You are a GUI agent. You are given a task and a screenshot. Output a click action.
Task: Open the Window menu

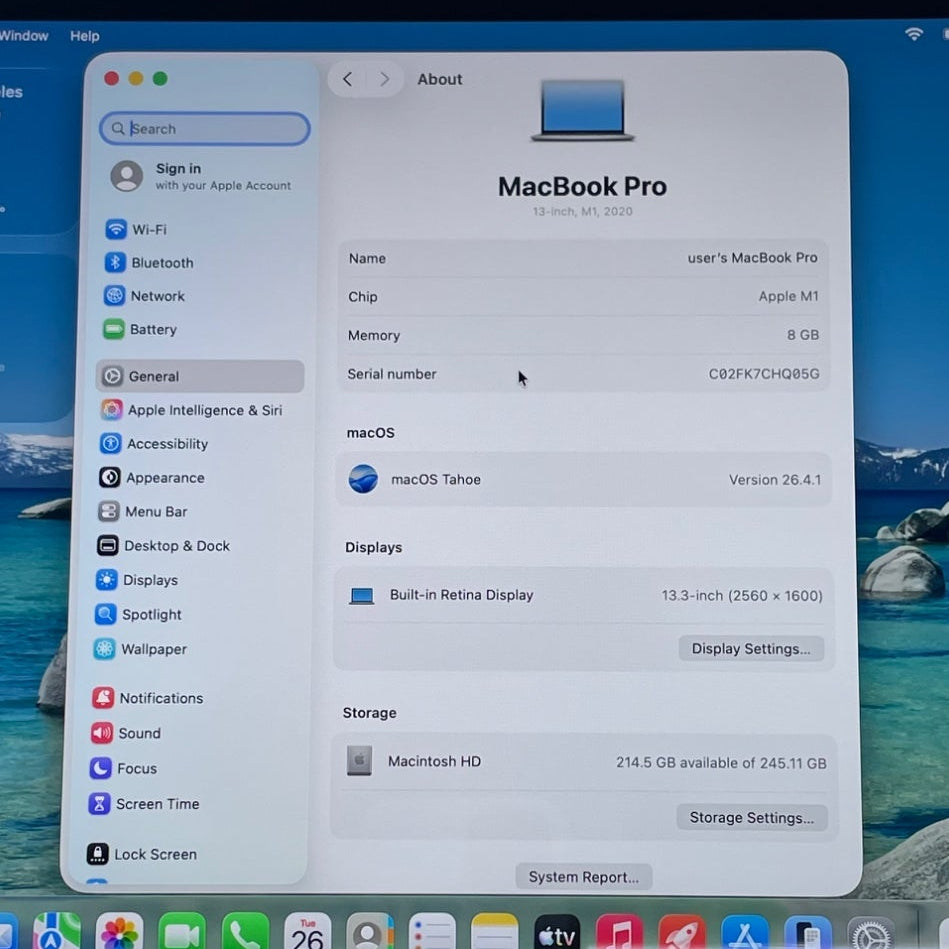24,36
